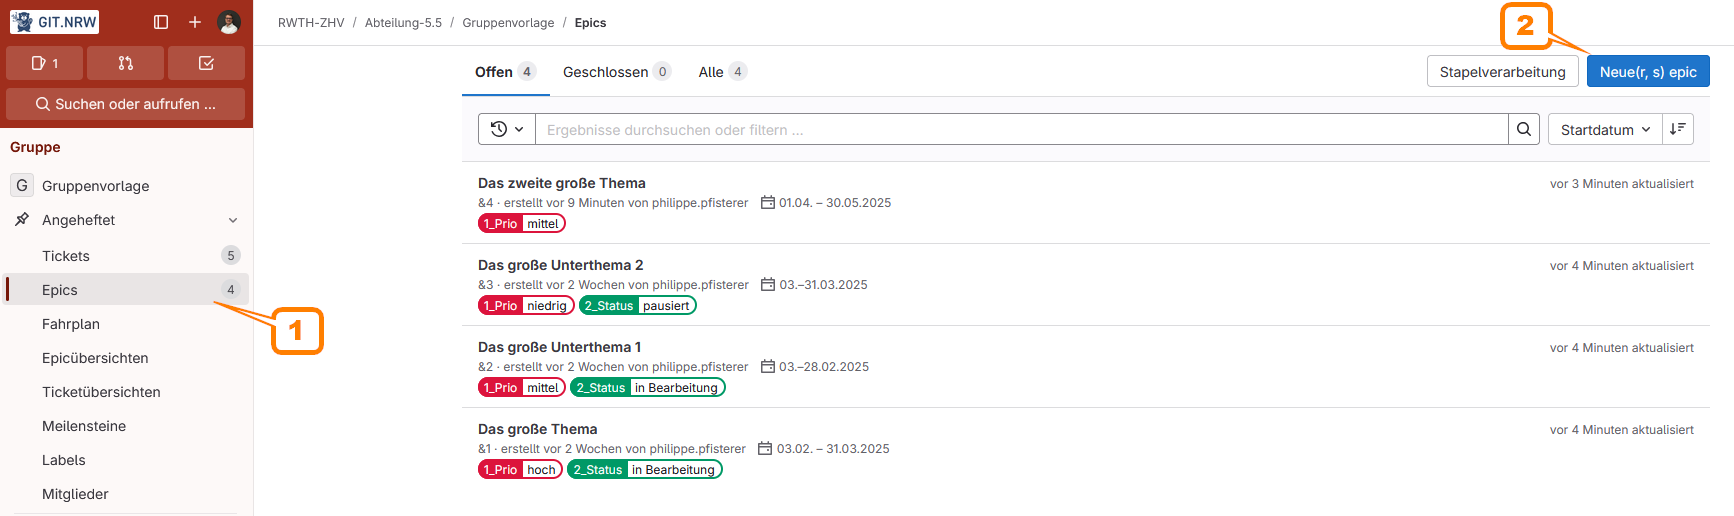Open merge requests icon button
The width and height of the screenshot is (1734, 516).
pyautogui.click(x=125, y=63)
